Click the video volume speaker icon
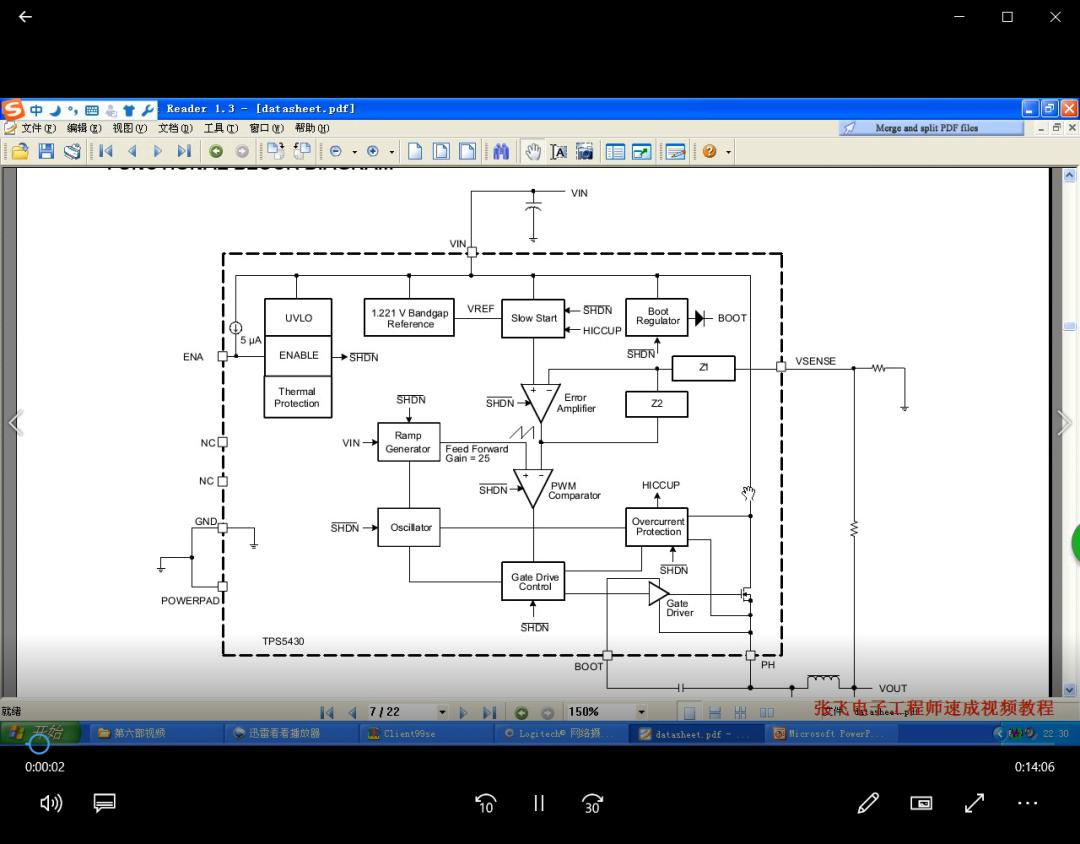This screenshot has height=844, width=1080. [x=51, y=803]
